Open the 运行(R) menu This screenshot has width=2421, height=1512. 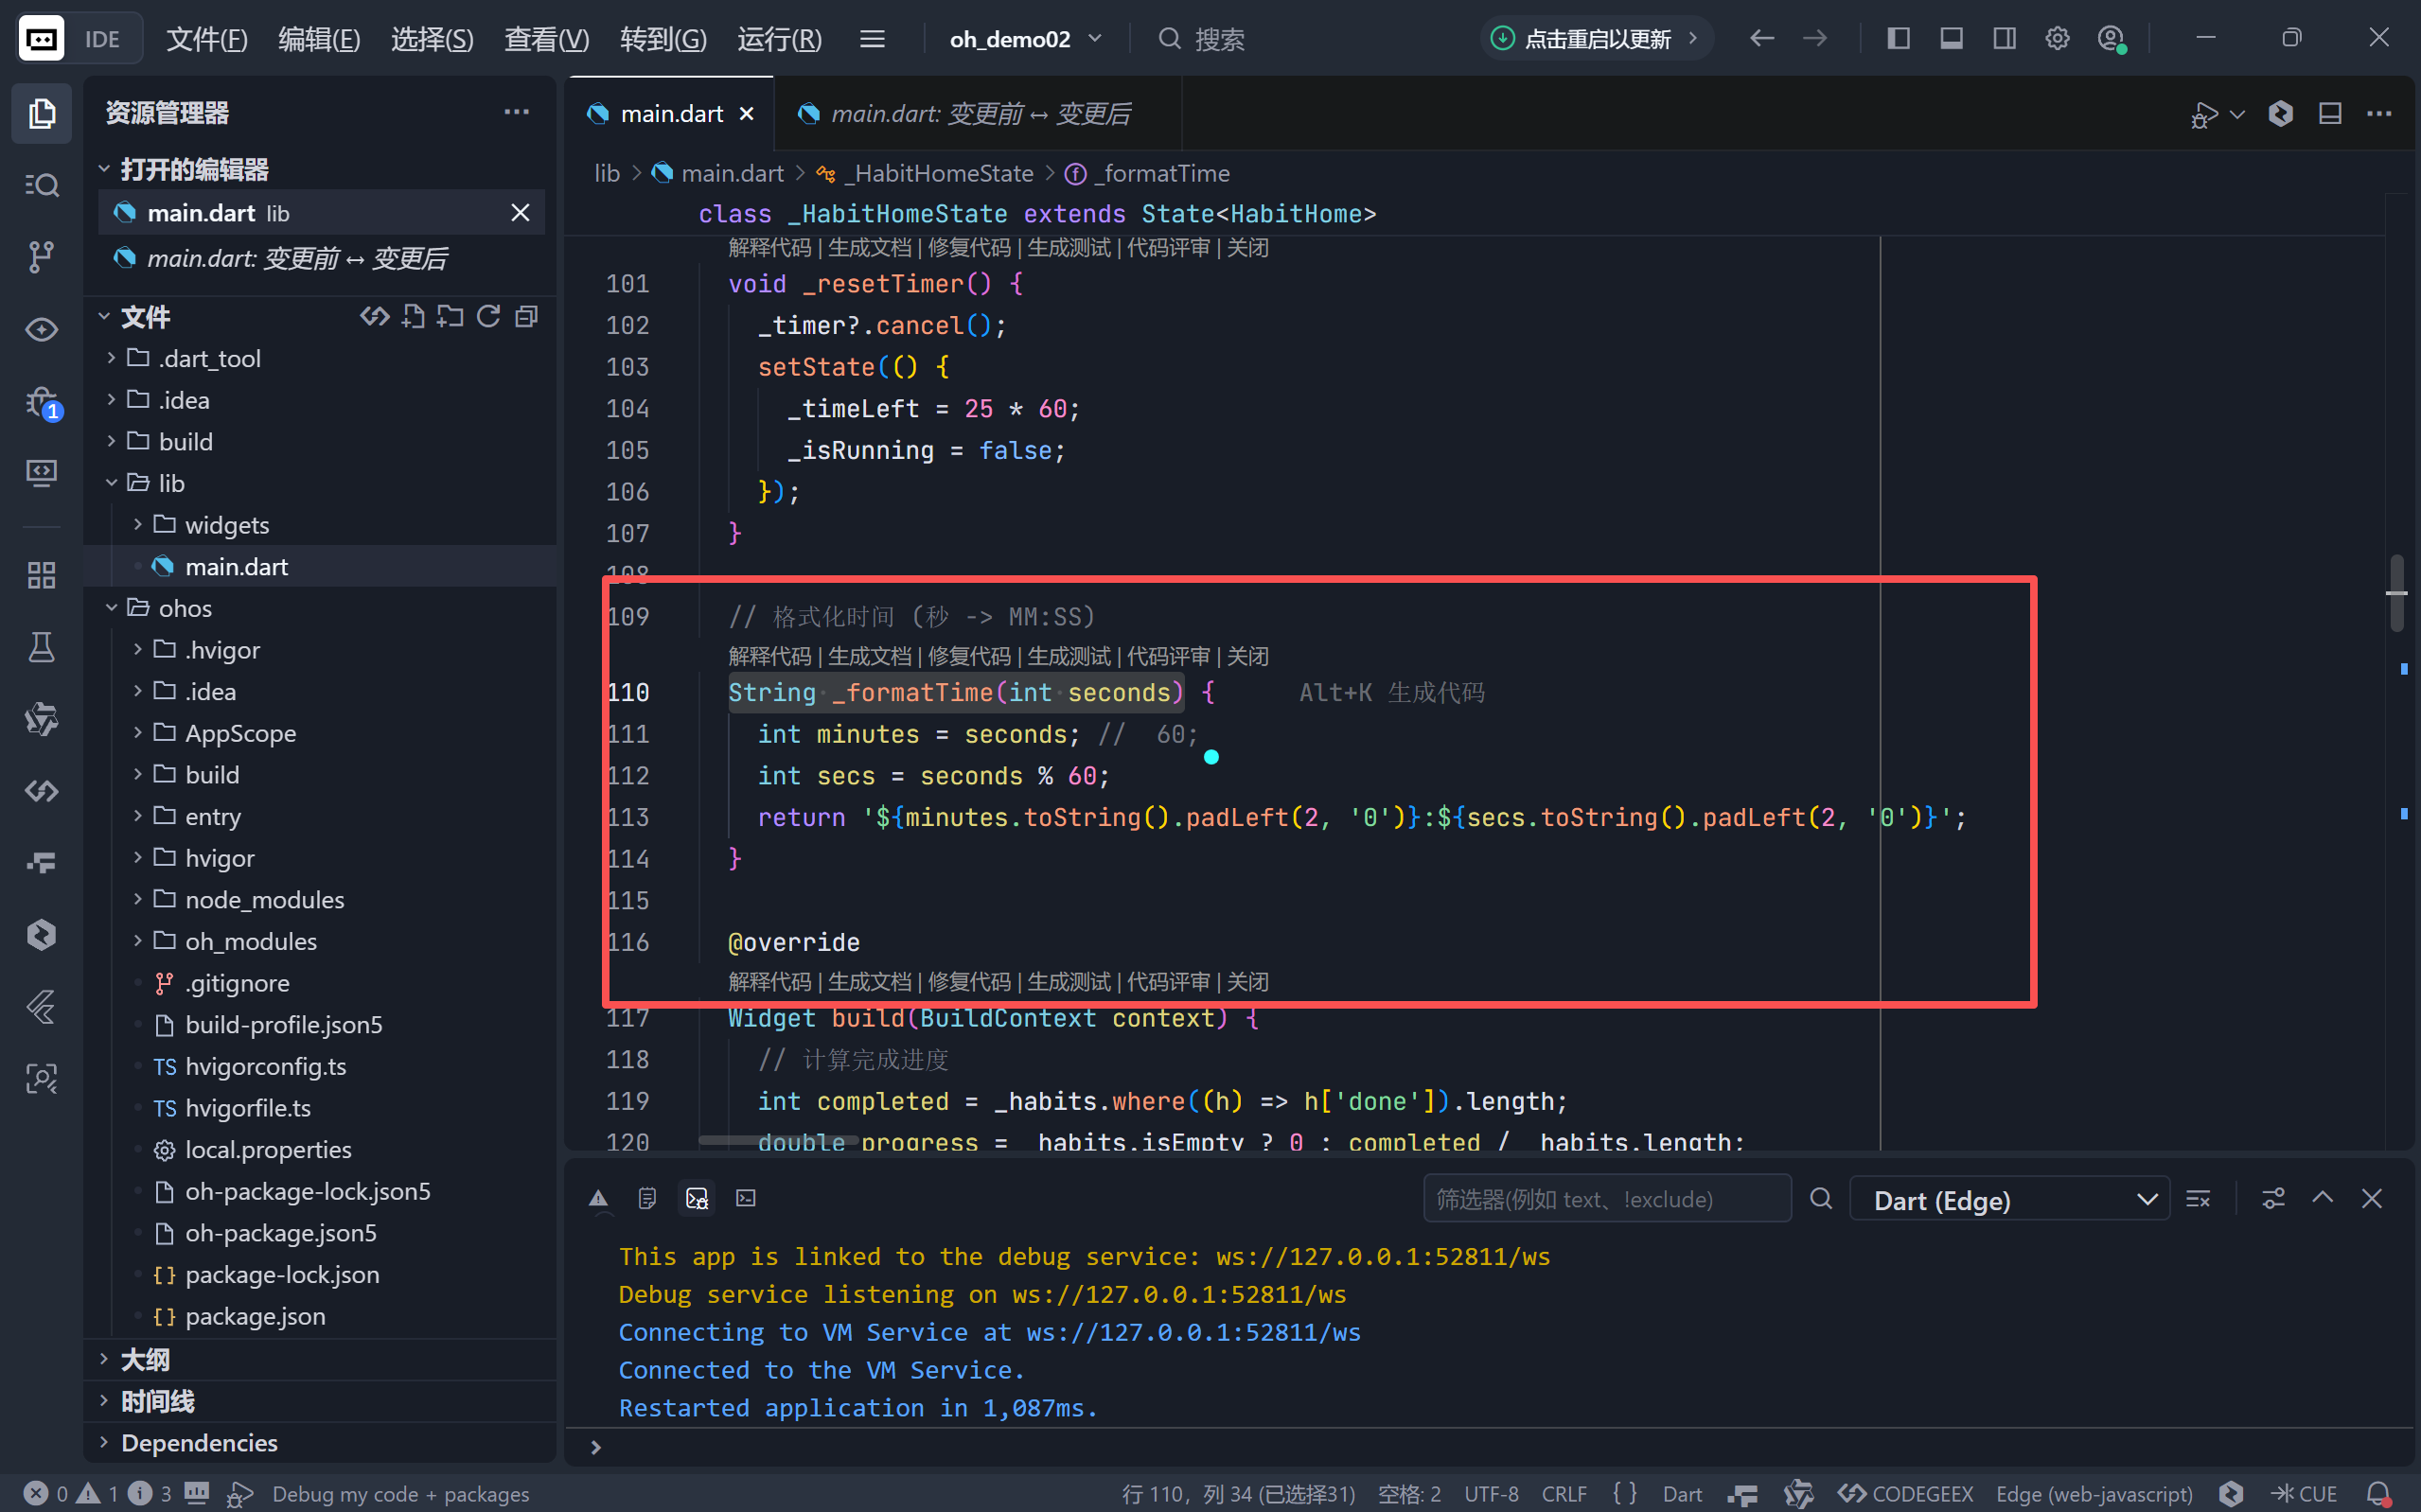pyautogui.click(x=779, y=39)
